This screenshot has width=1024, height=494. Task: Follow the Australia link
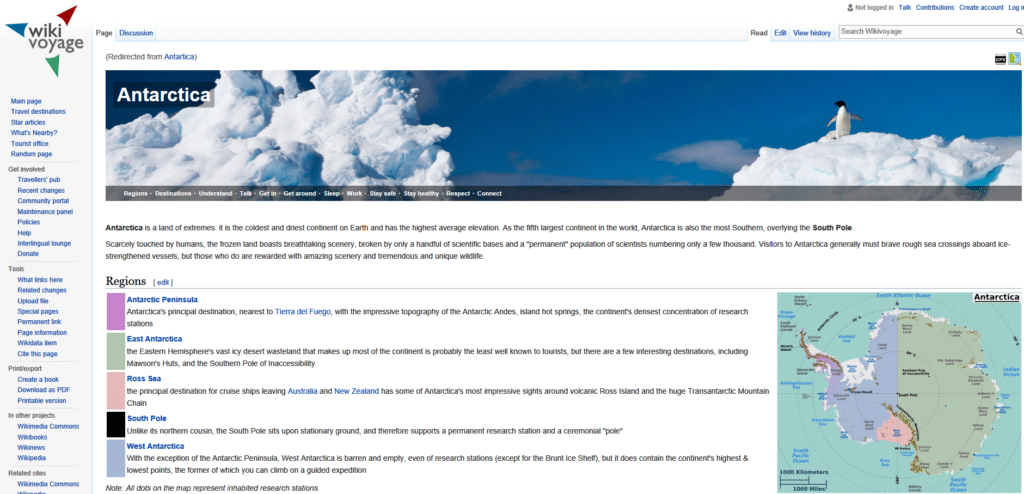click(302, 391)
